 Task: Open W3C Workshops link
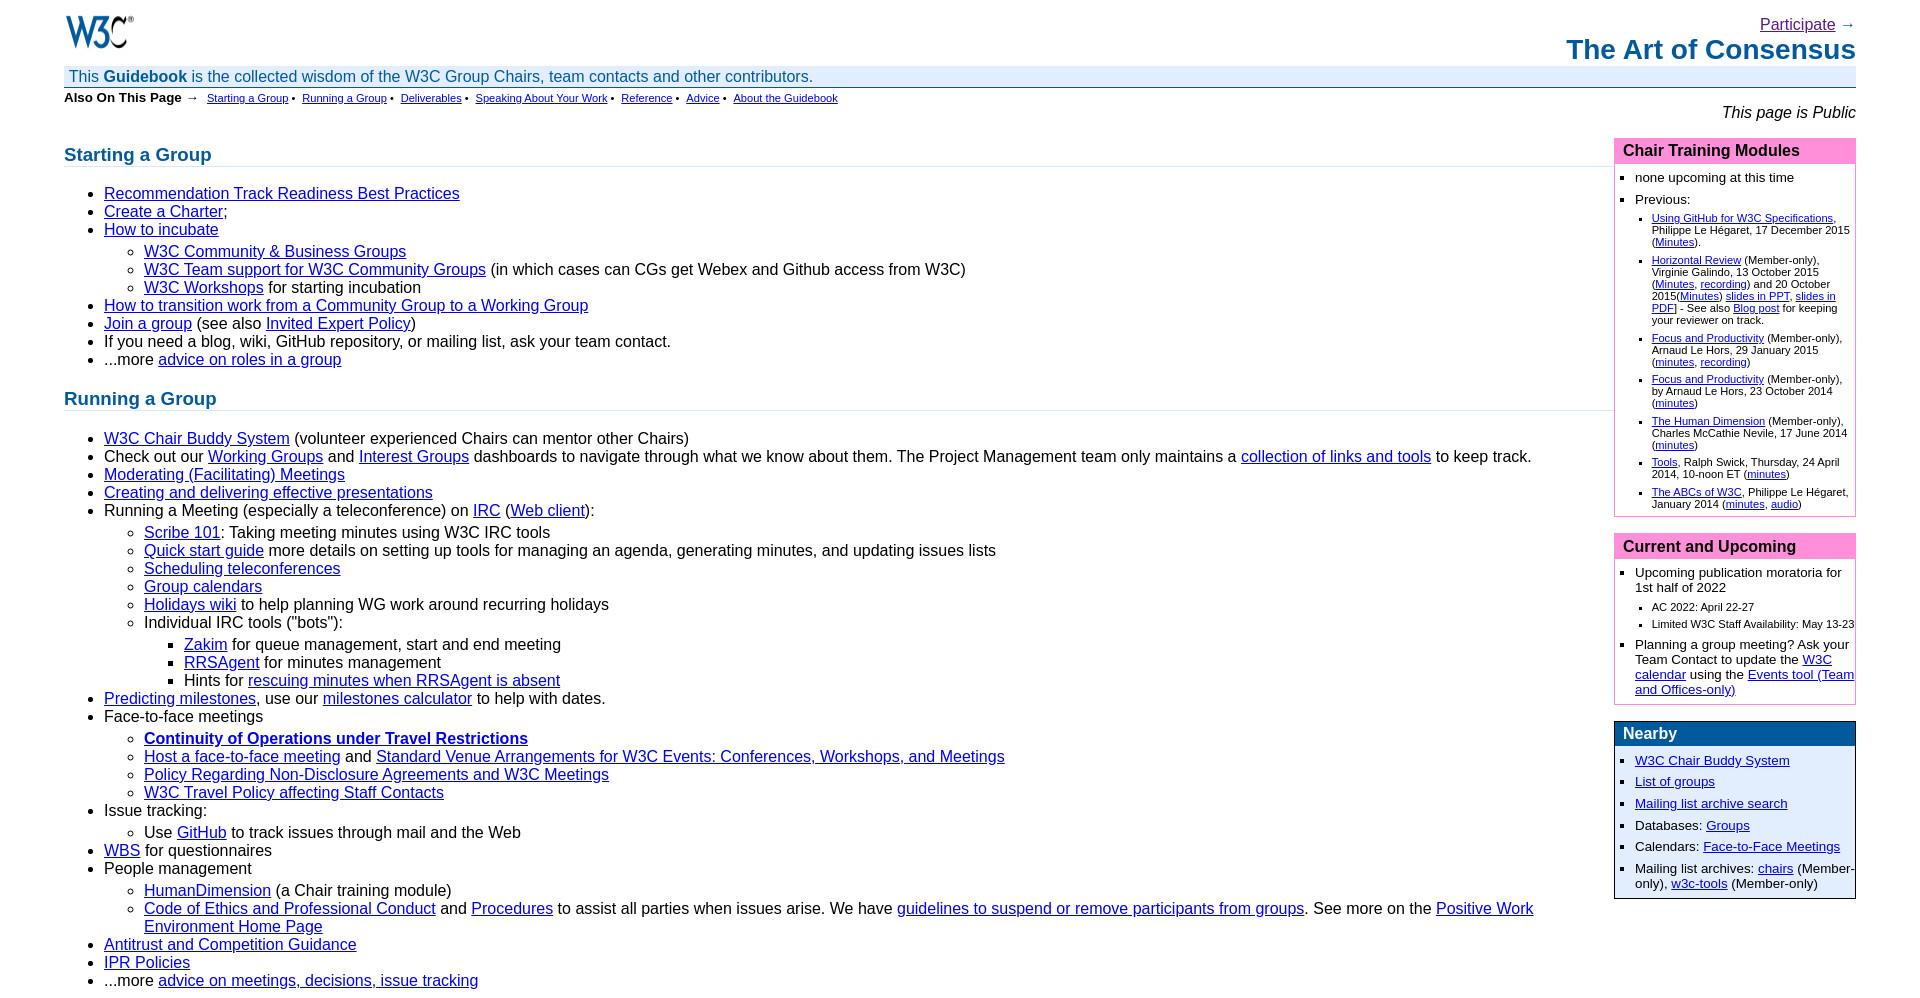tap(204, 288)
